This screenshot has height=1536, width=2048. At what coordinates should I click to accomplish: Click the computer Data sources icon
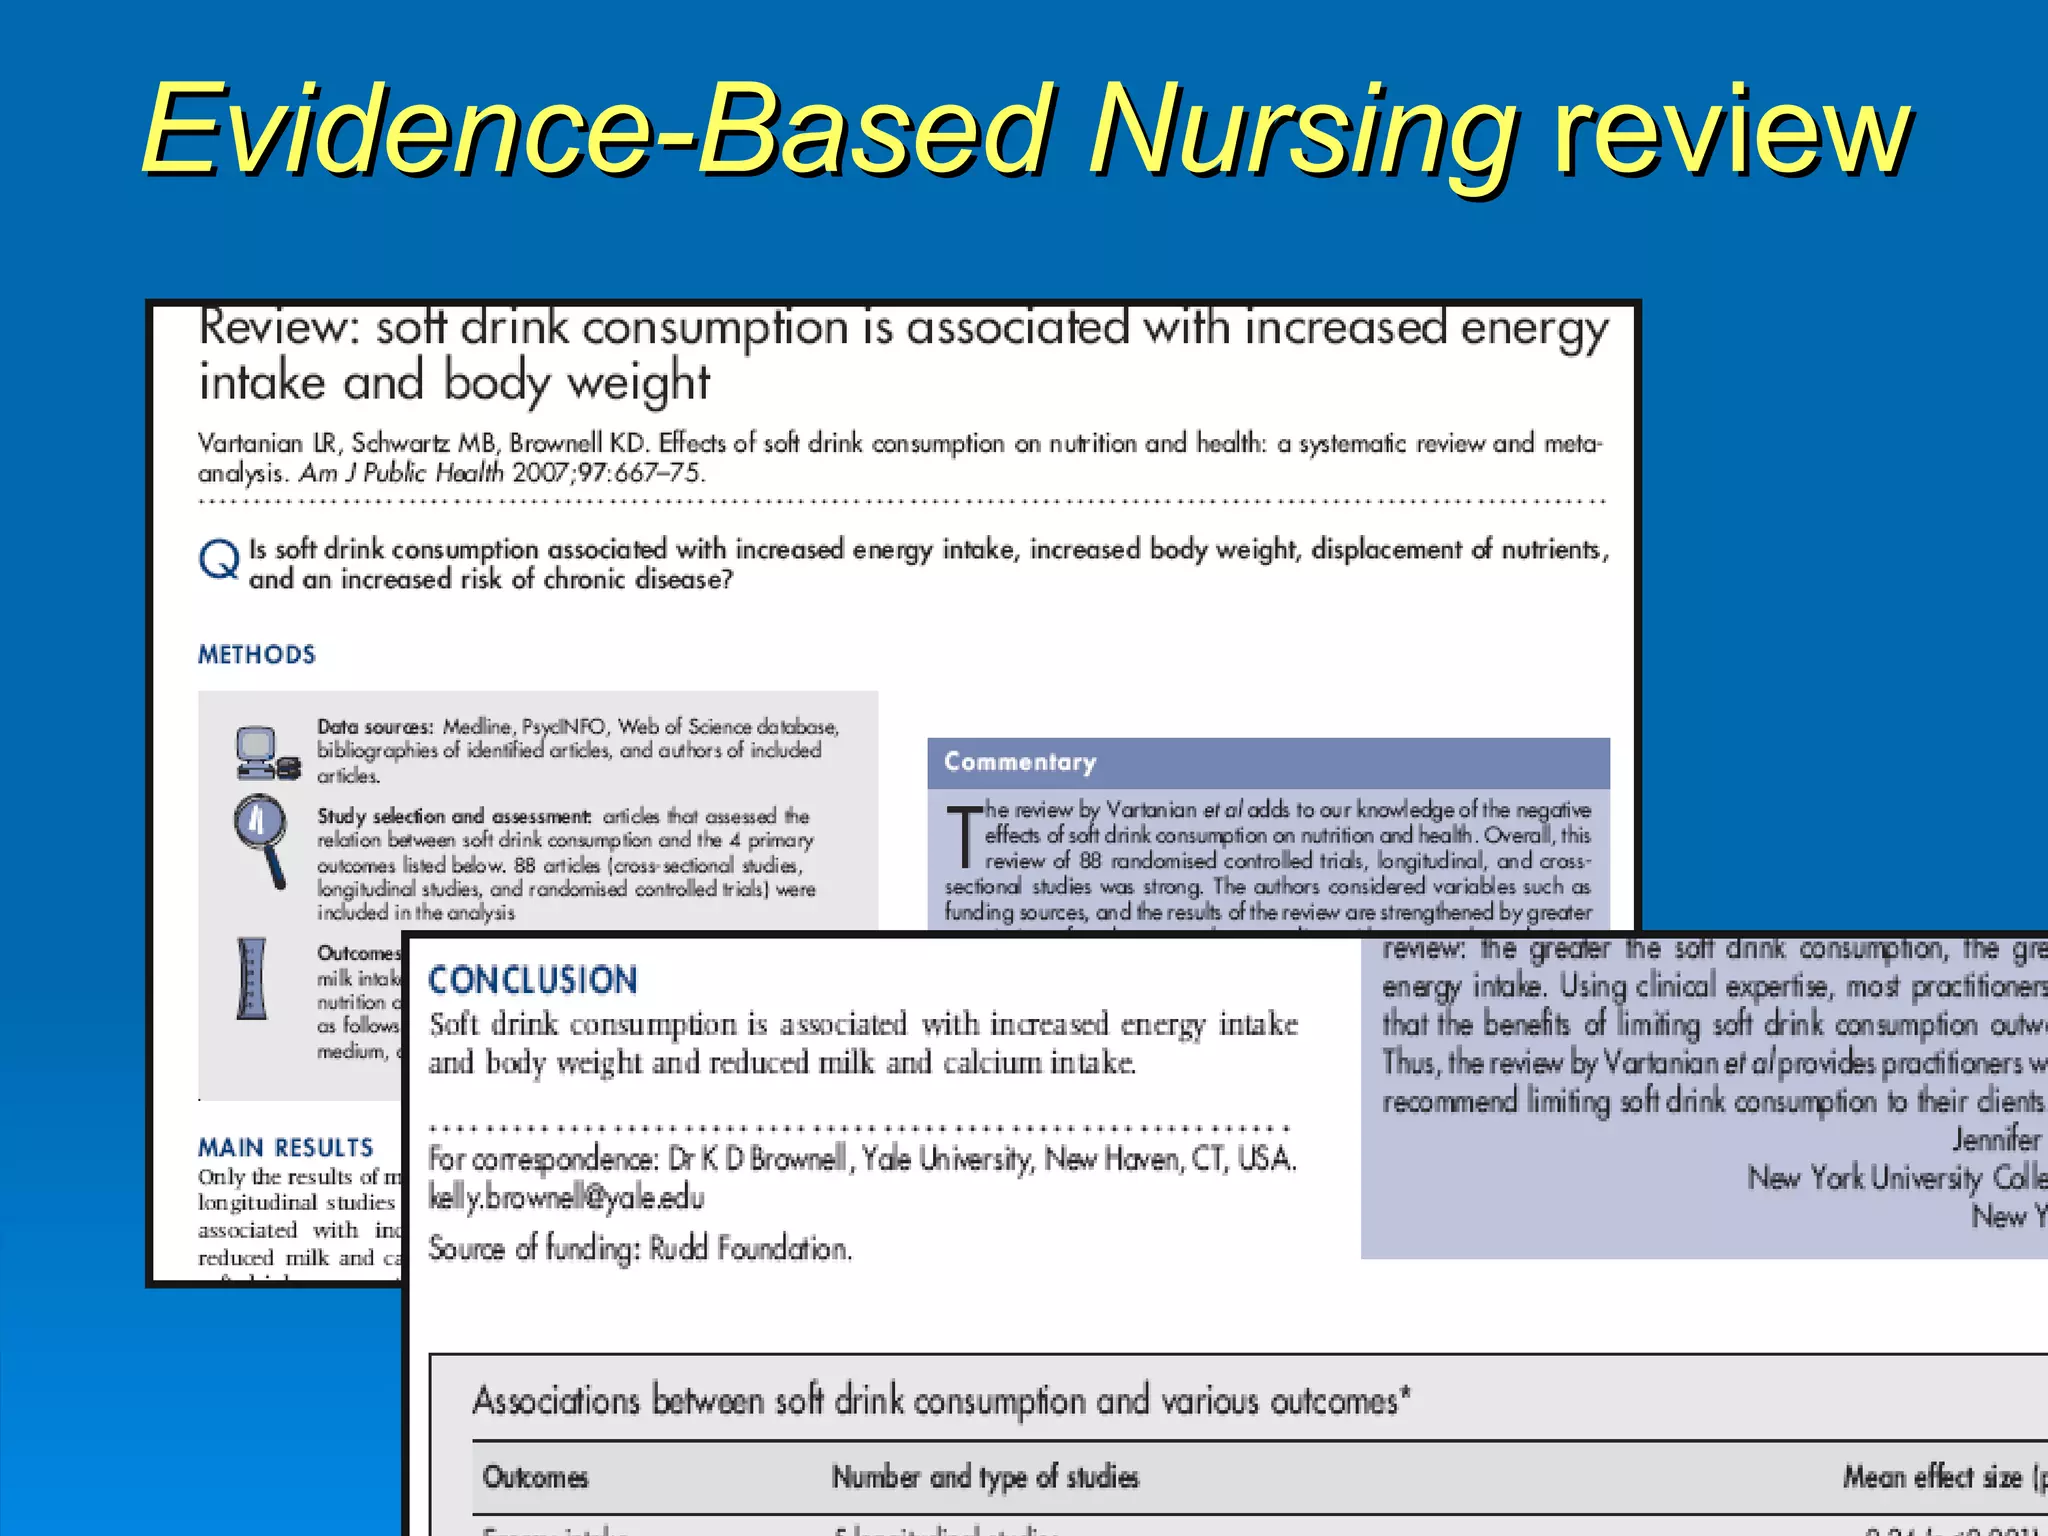(267, 753)
